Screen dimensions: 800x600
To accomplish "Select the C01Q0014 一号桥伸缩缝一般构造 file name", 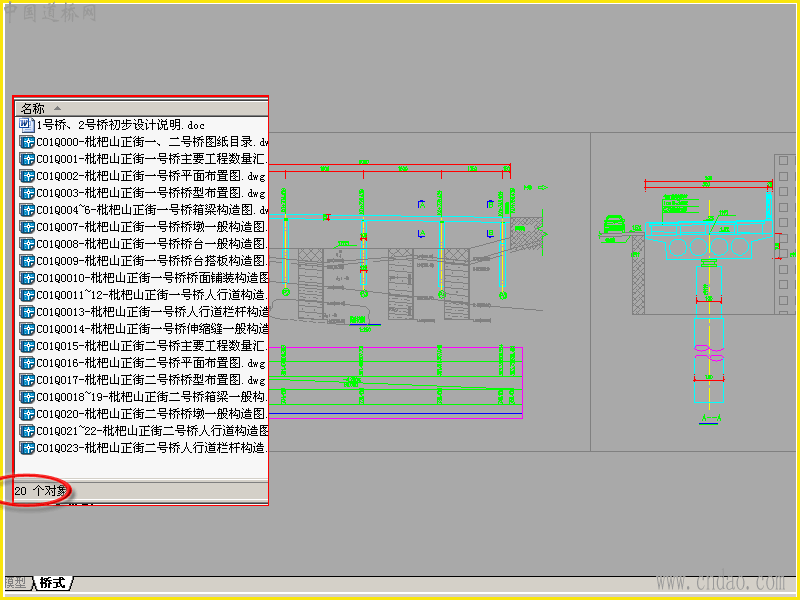I will click(152, 329).
